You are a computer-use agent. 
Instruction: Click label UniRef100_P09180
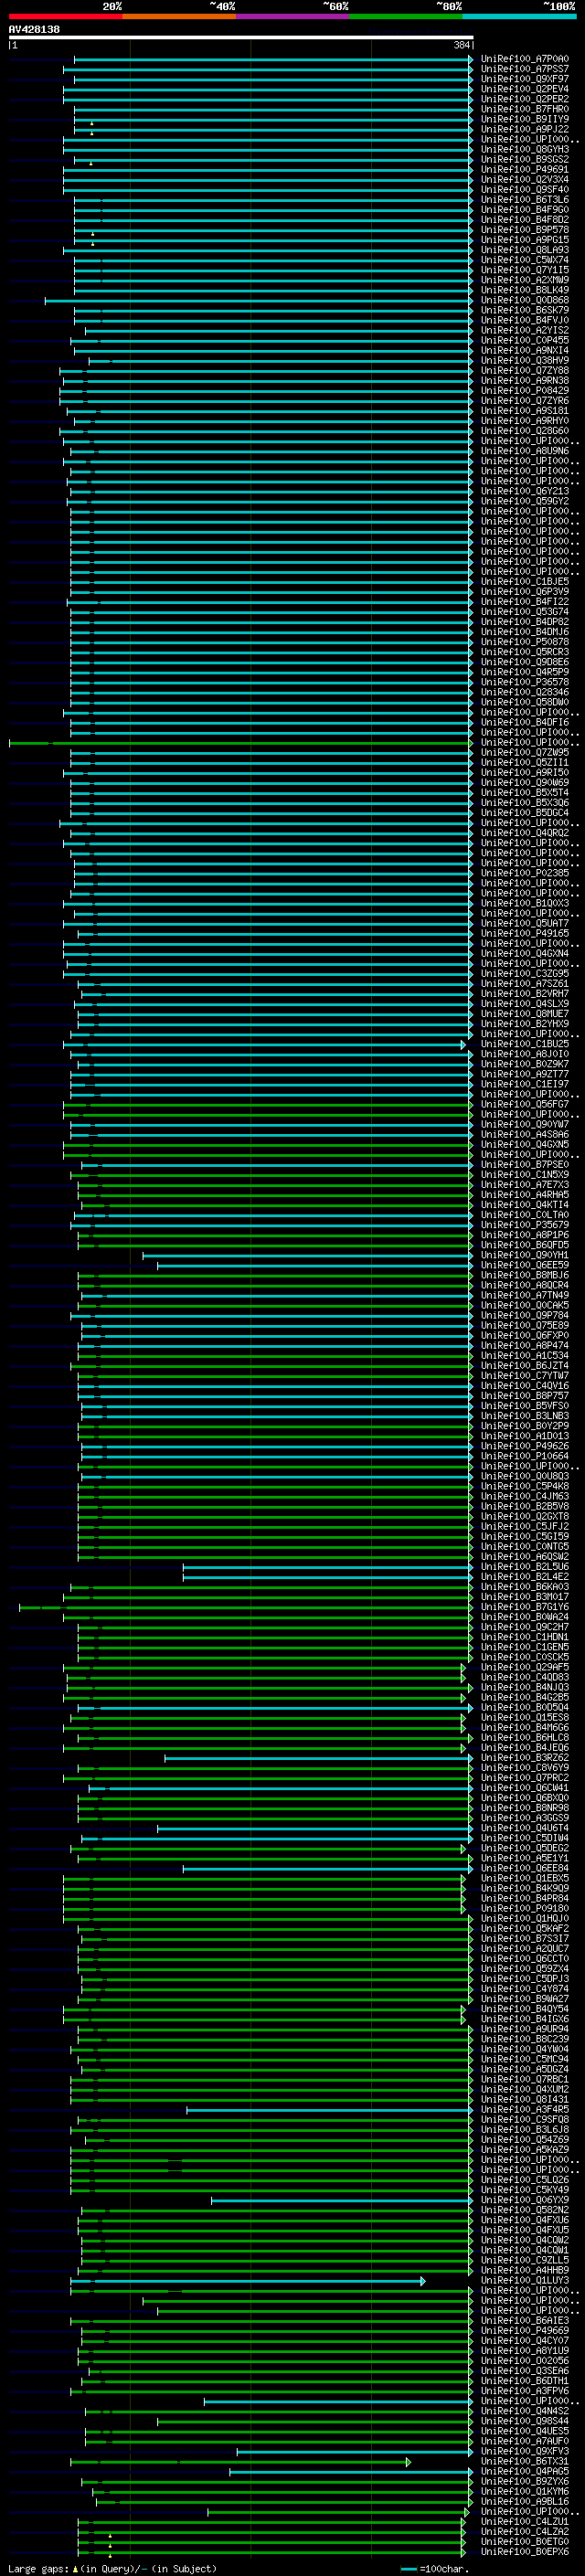pos(524,1908)
